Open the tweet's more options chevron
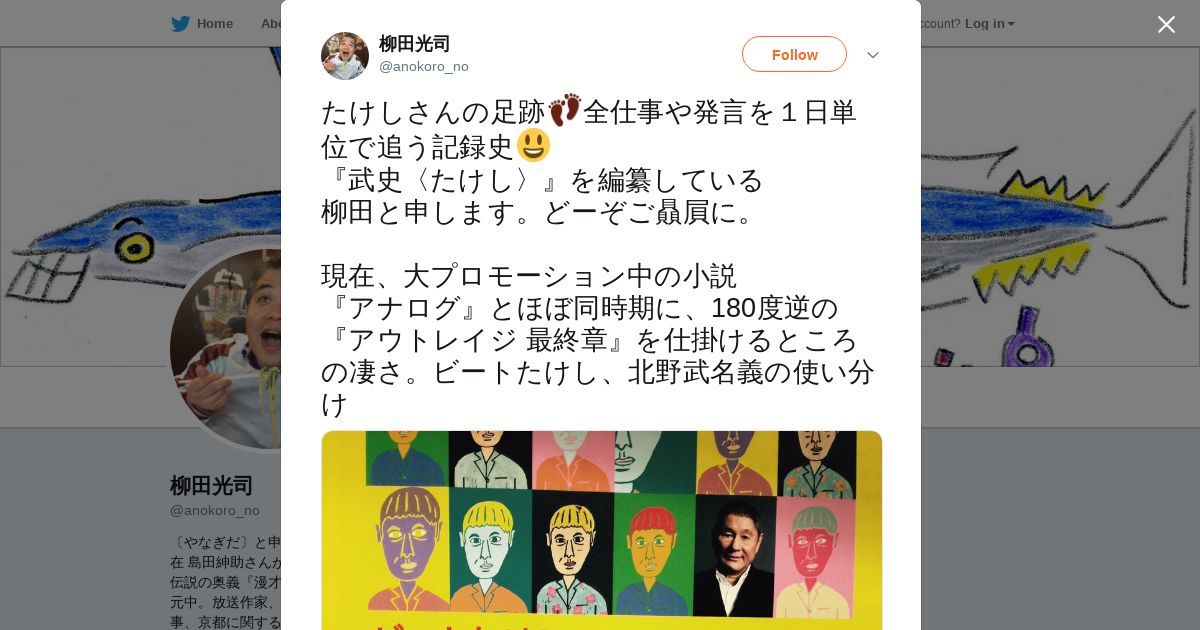 872,55
